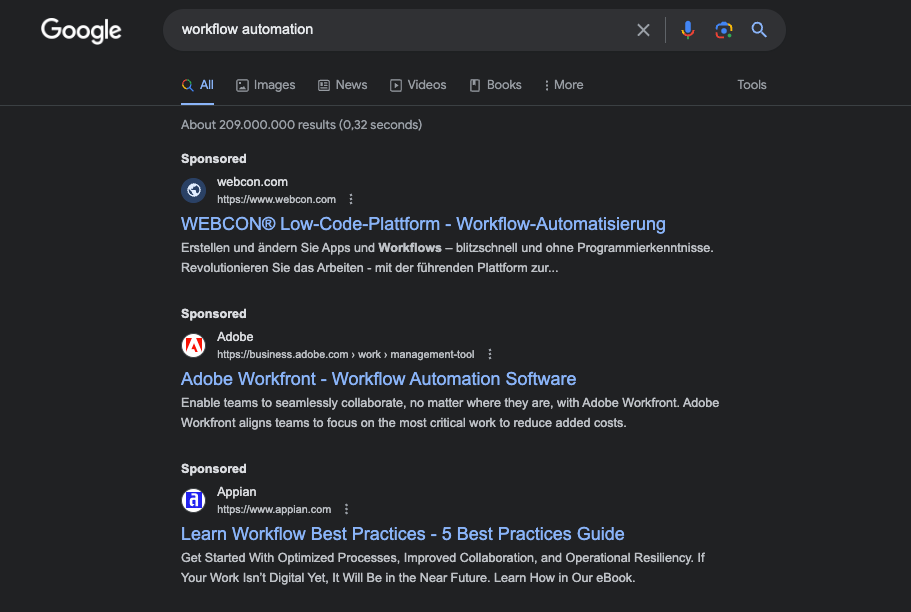
Task: Click the Images tab picture icon
Action: point(242,86)
